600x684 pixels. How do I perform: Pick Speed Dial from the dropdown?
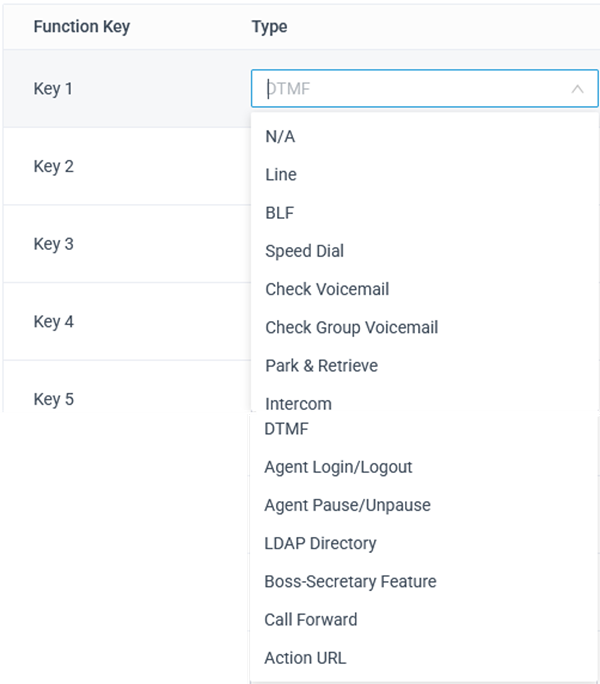point(305,251)
